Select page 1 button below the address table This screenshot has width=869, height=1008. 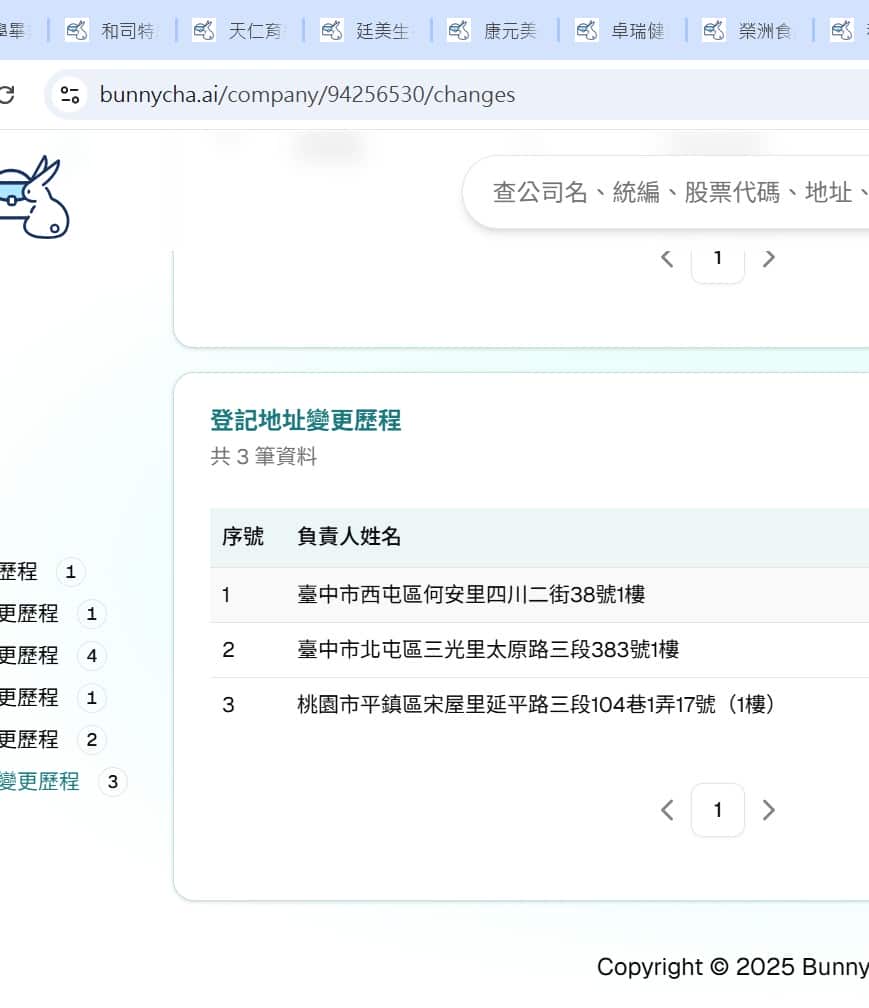tap(717, 810)
